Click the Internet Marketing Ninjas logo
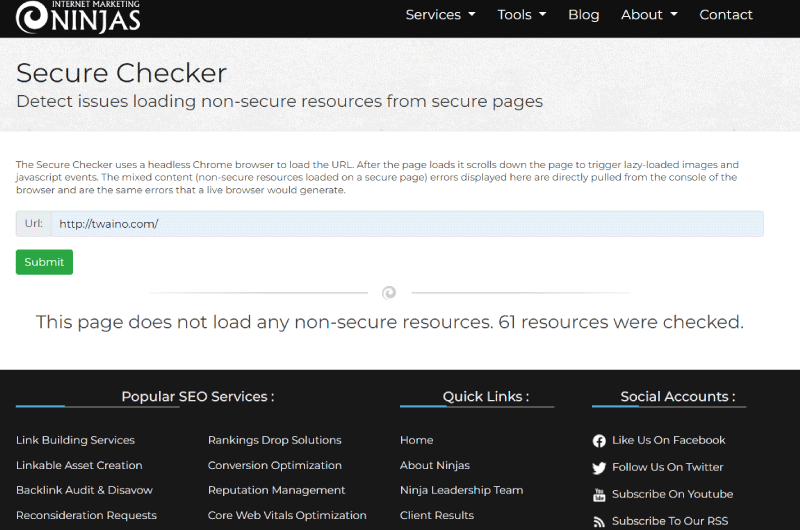The width and height of the screenshot is (800, 530). [78, 16]
